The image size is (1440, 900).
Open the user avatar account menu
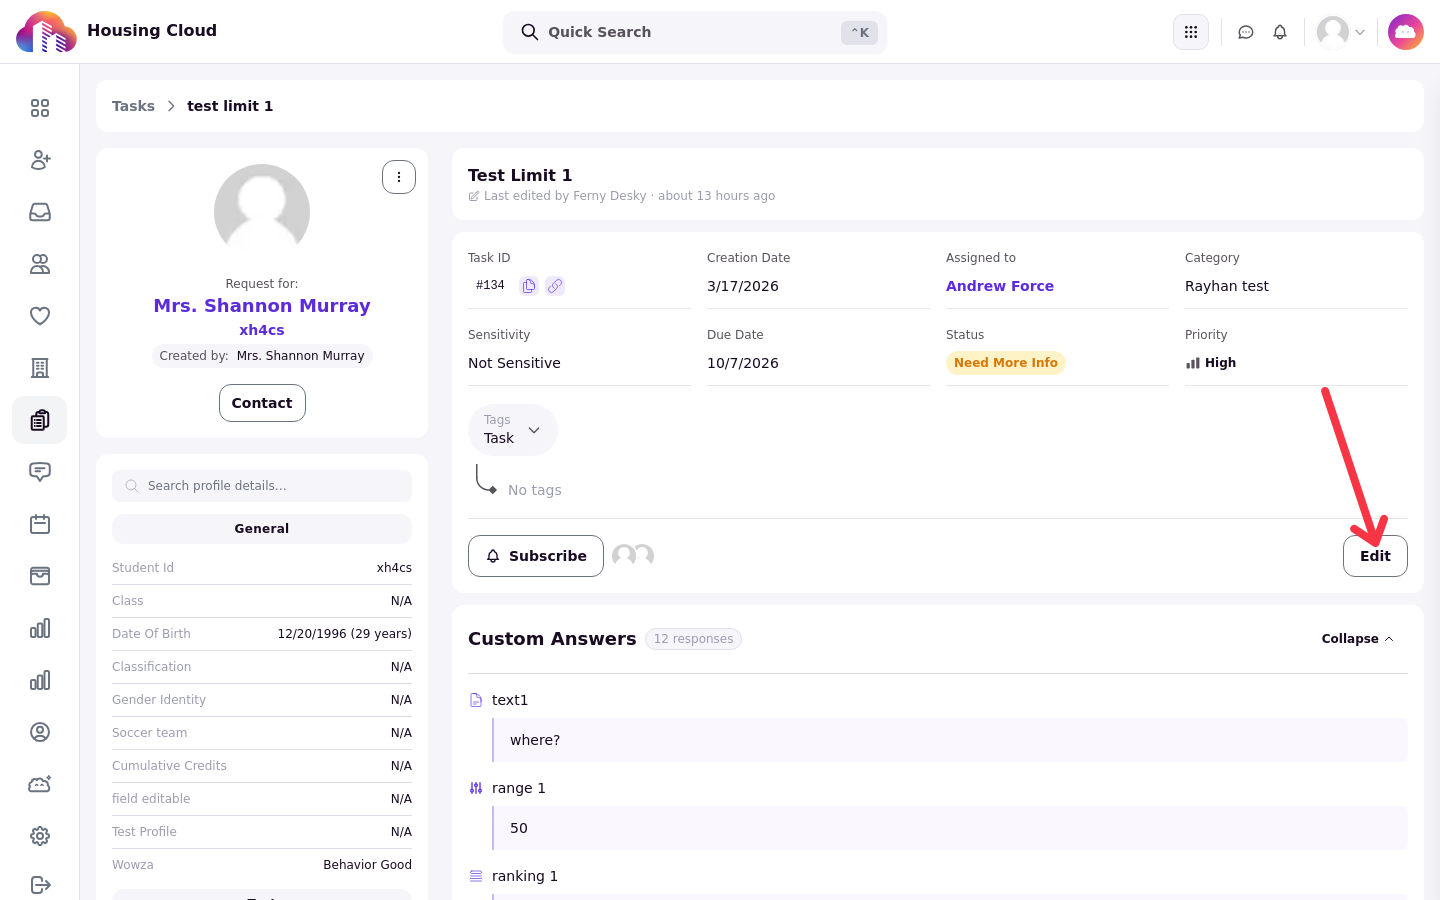tap(1341, 32)
